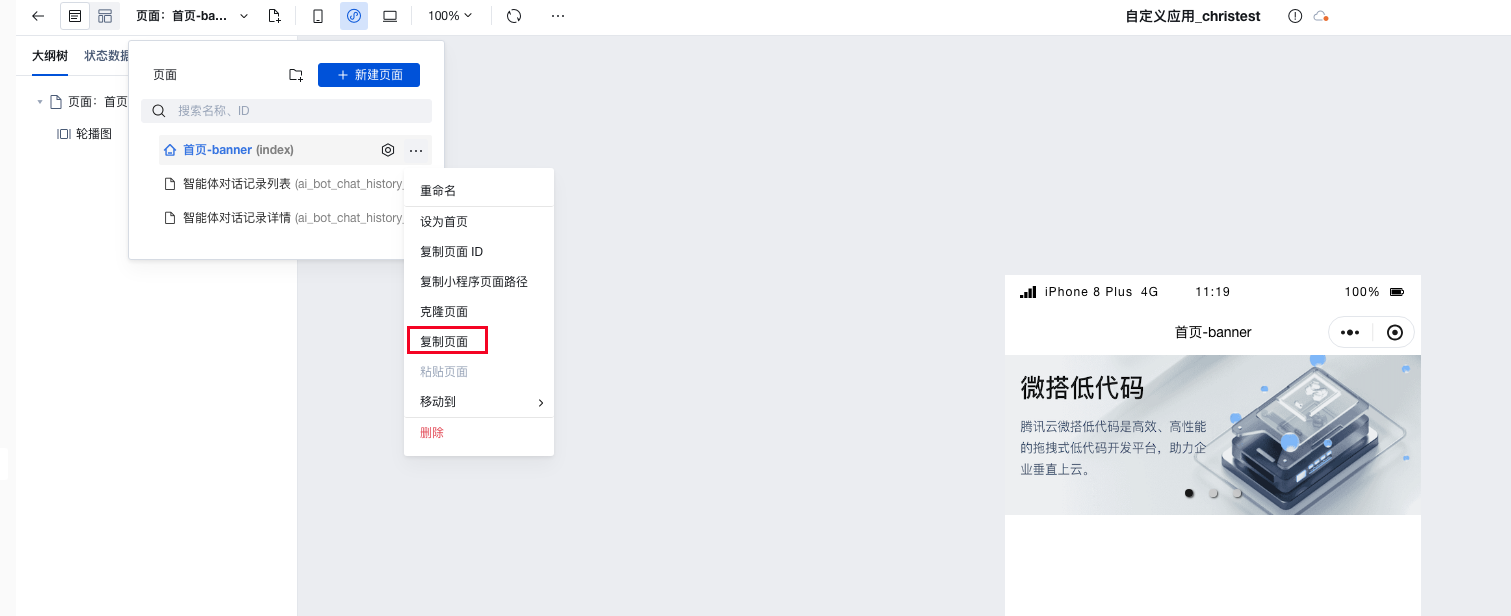The width and height of the screenshot is (1511, 616).
Task: Click the preview's capsule circle close icon
Action: [1395, 333]
